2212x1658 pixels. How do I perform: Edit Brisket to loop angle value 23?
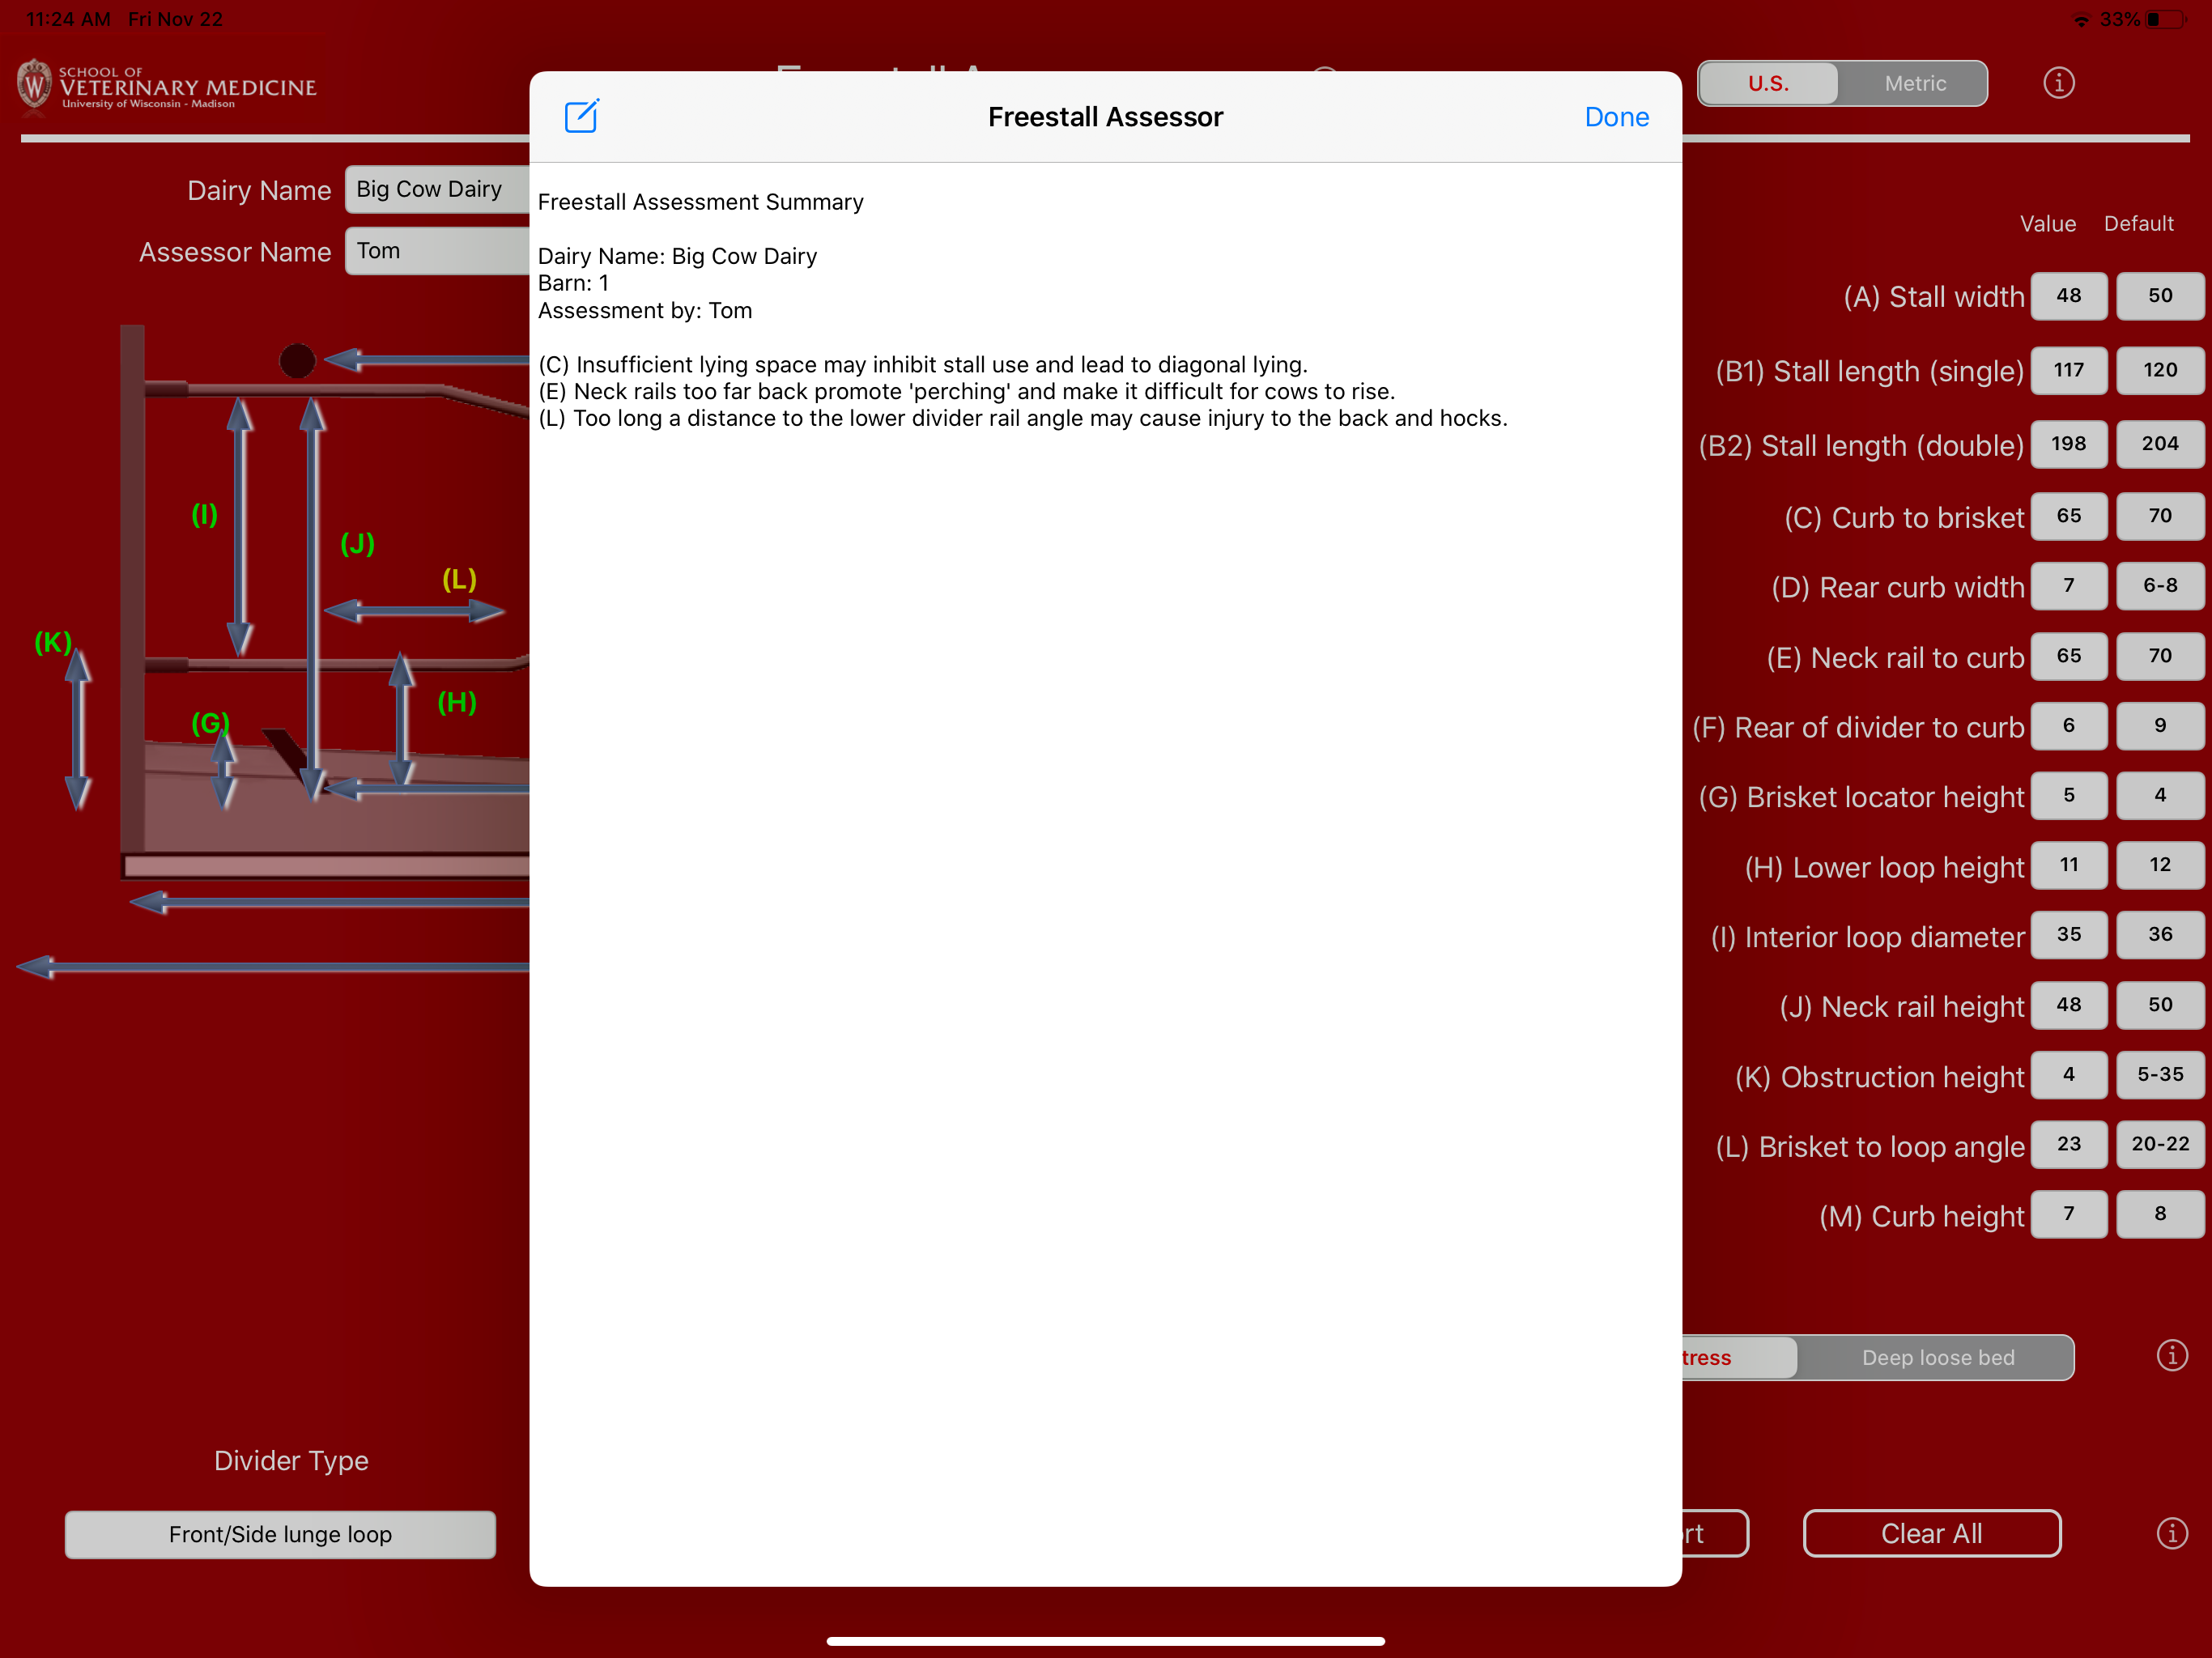(2068, 1144)
